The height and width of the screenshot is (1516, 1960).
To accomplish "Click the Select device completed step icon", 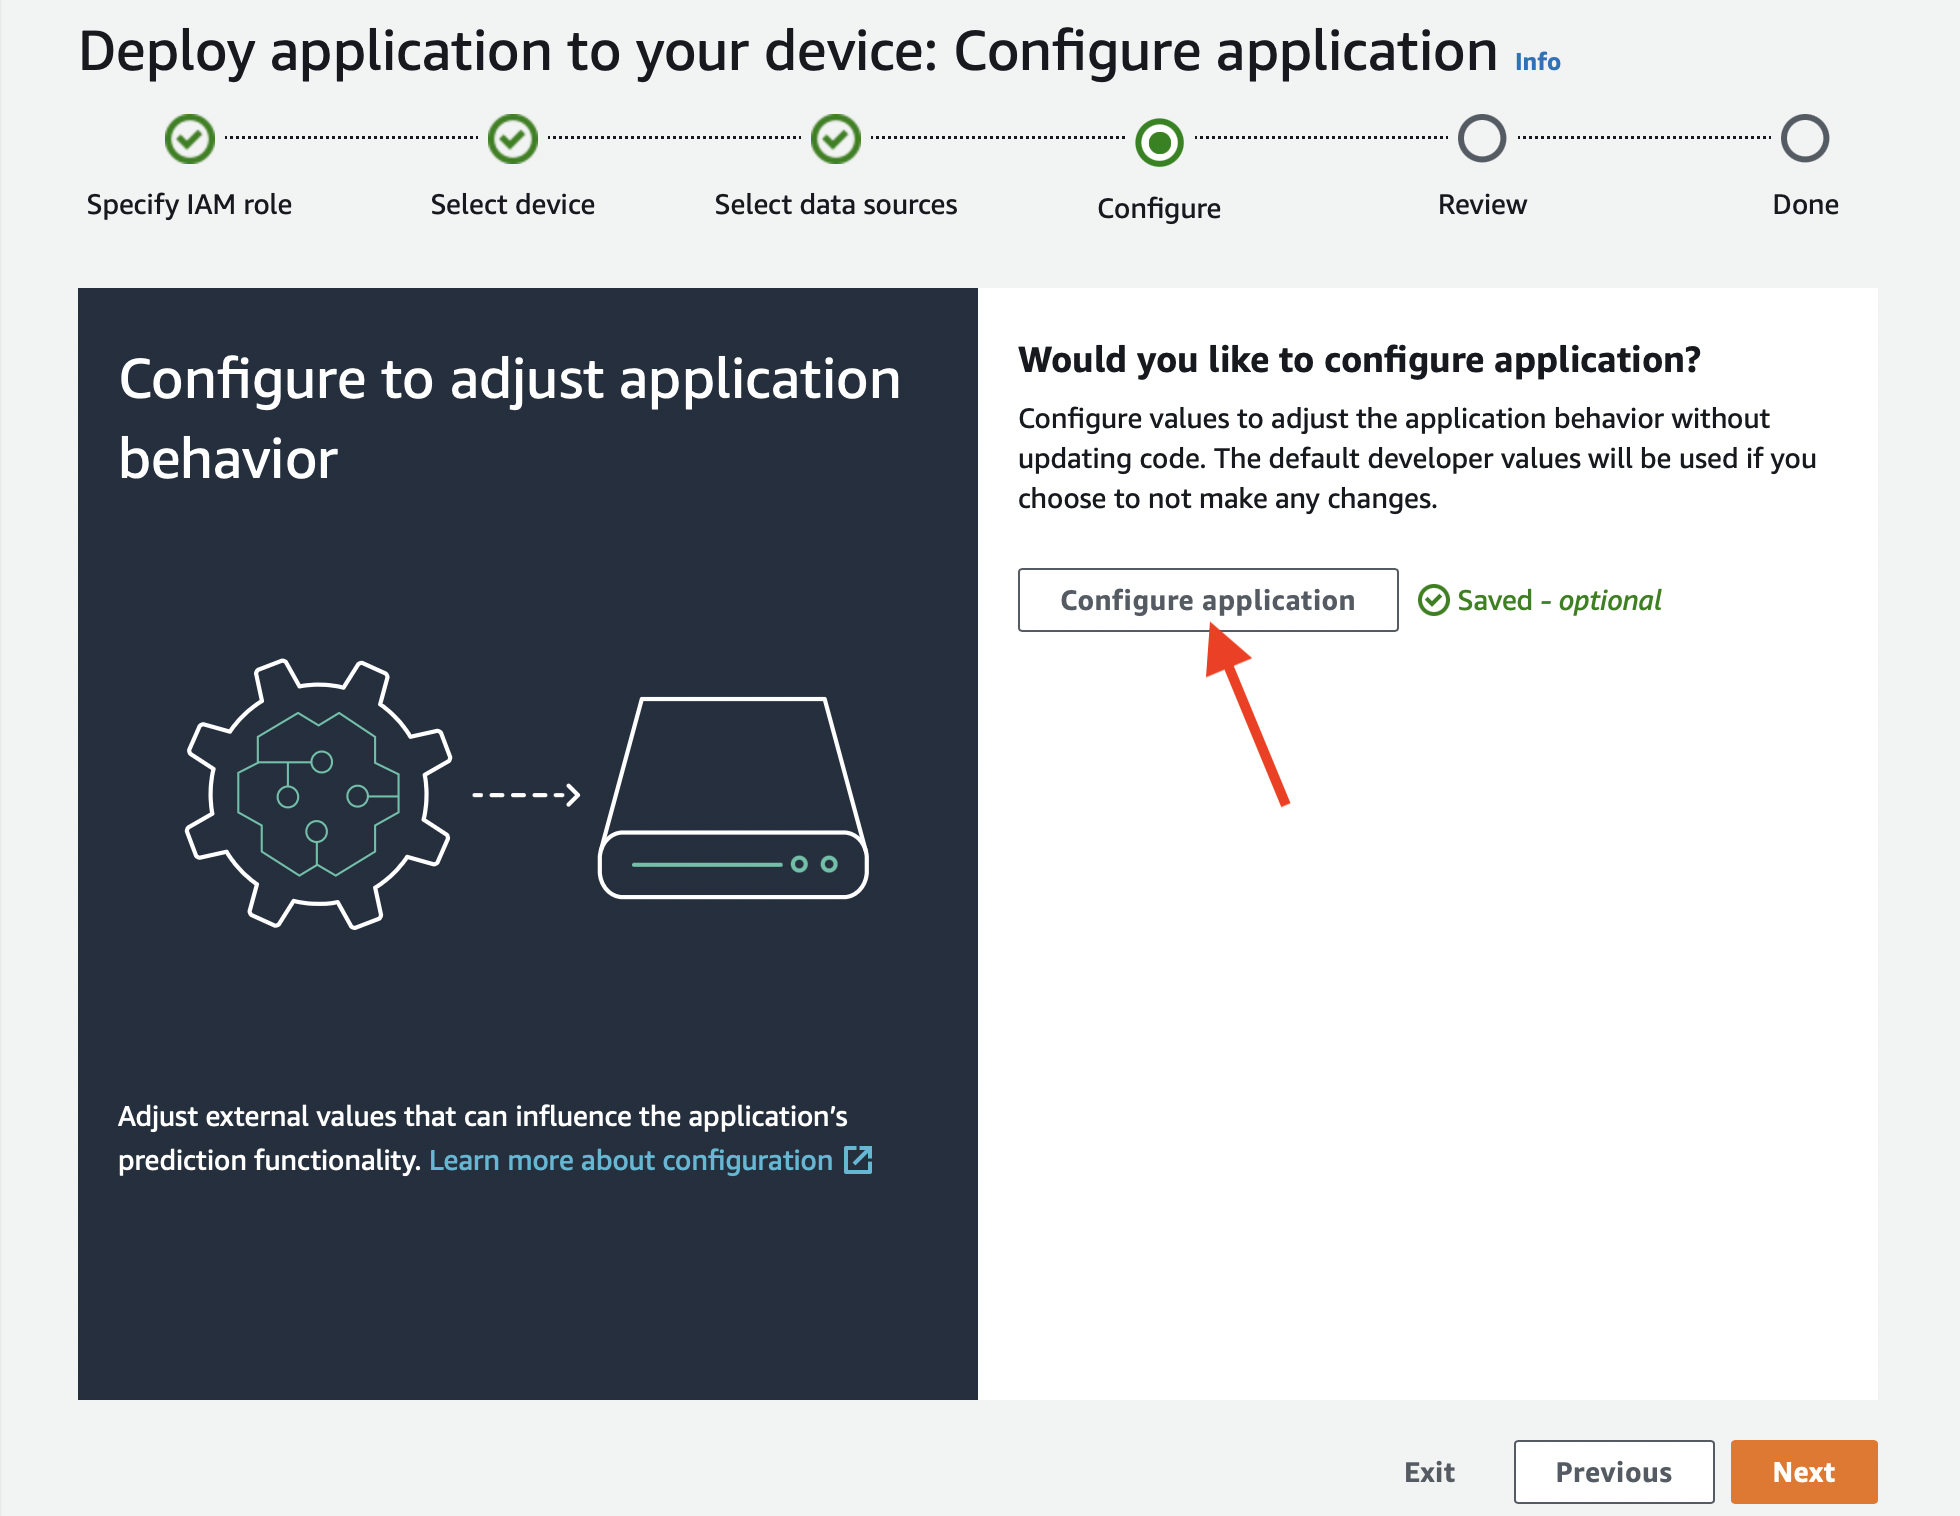I will [513, 139].
